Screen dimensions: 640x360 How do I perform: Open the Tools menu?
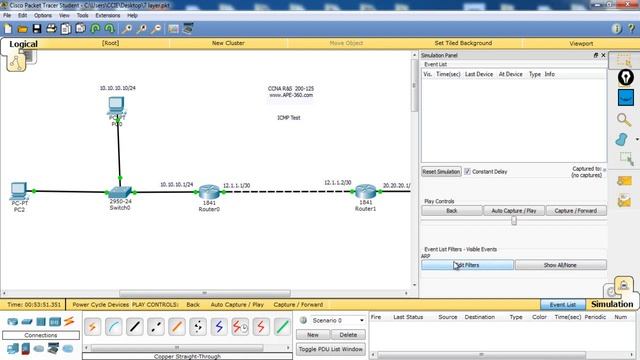(82, 16)
